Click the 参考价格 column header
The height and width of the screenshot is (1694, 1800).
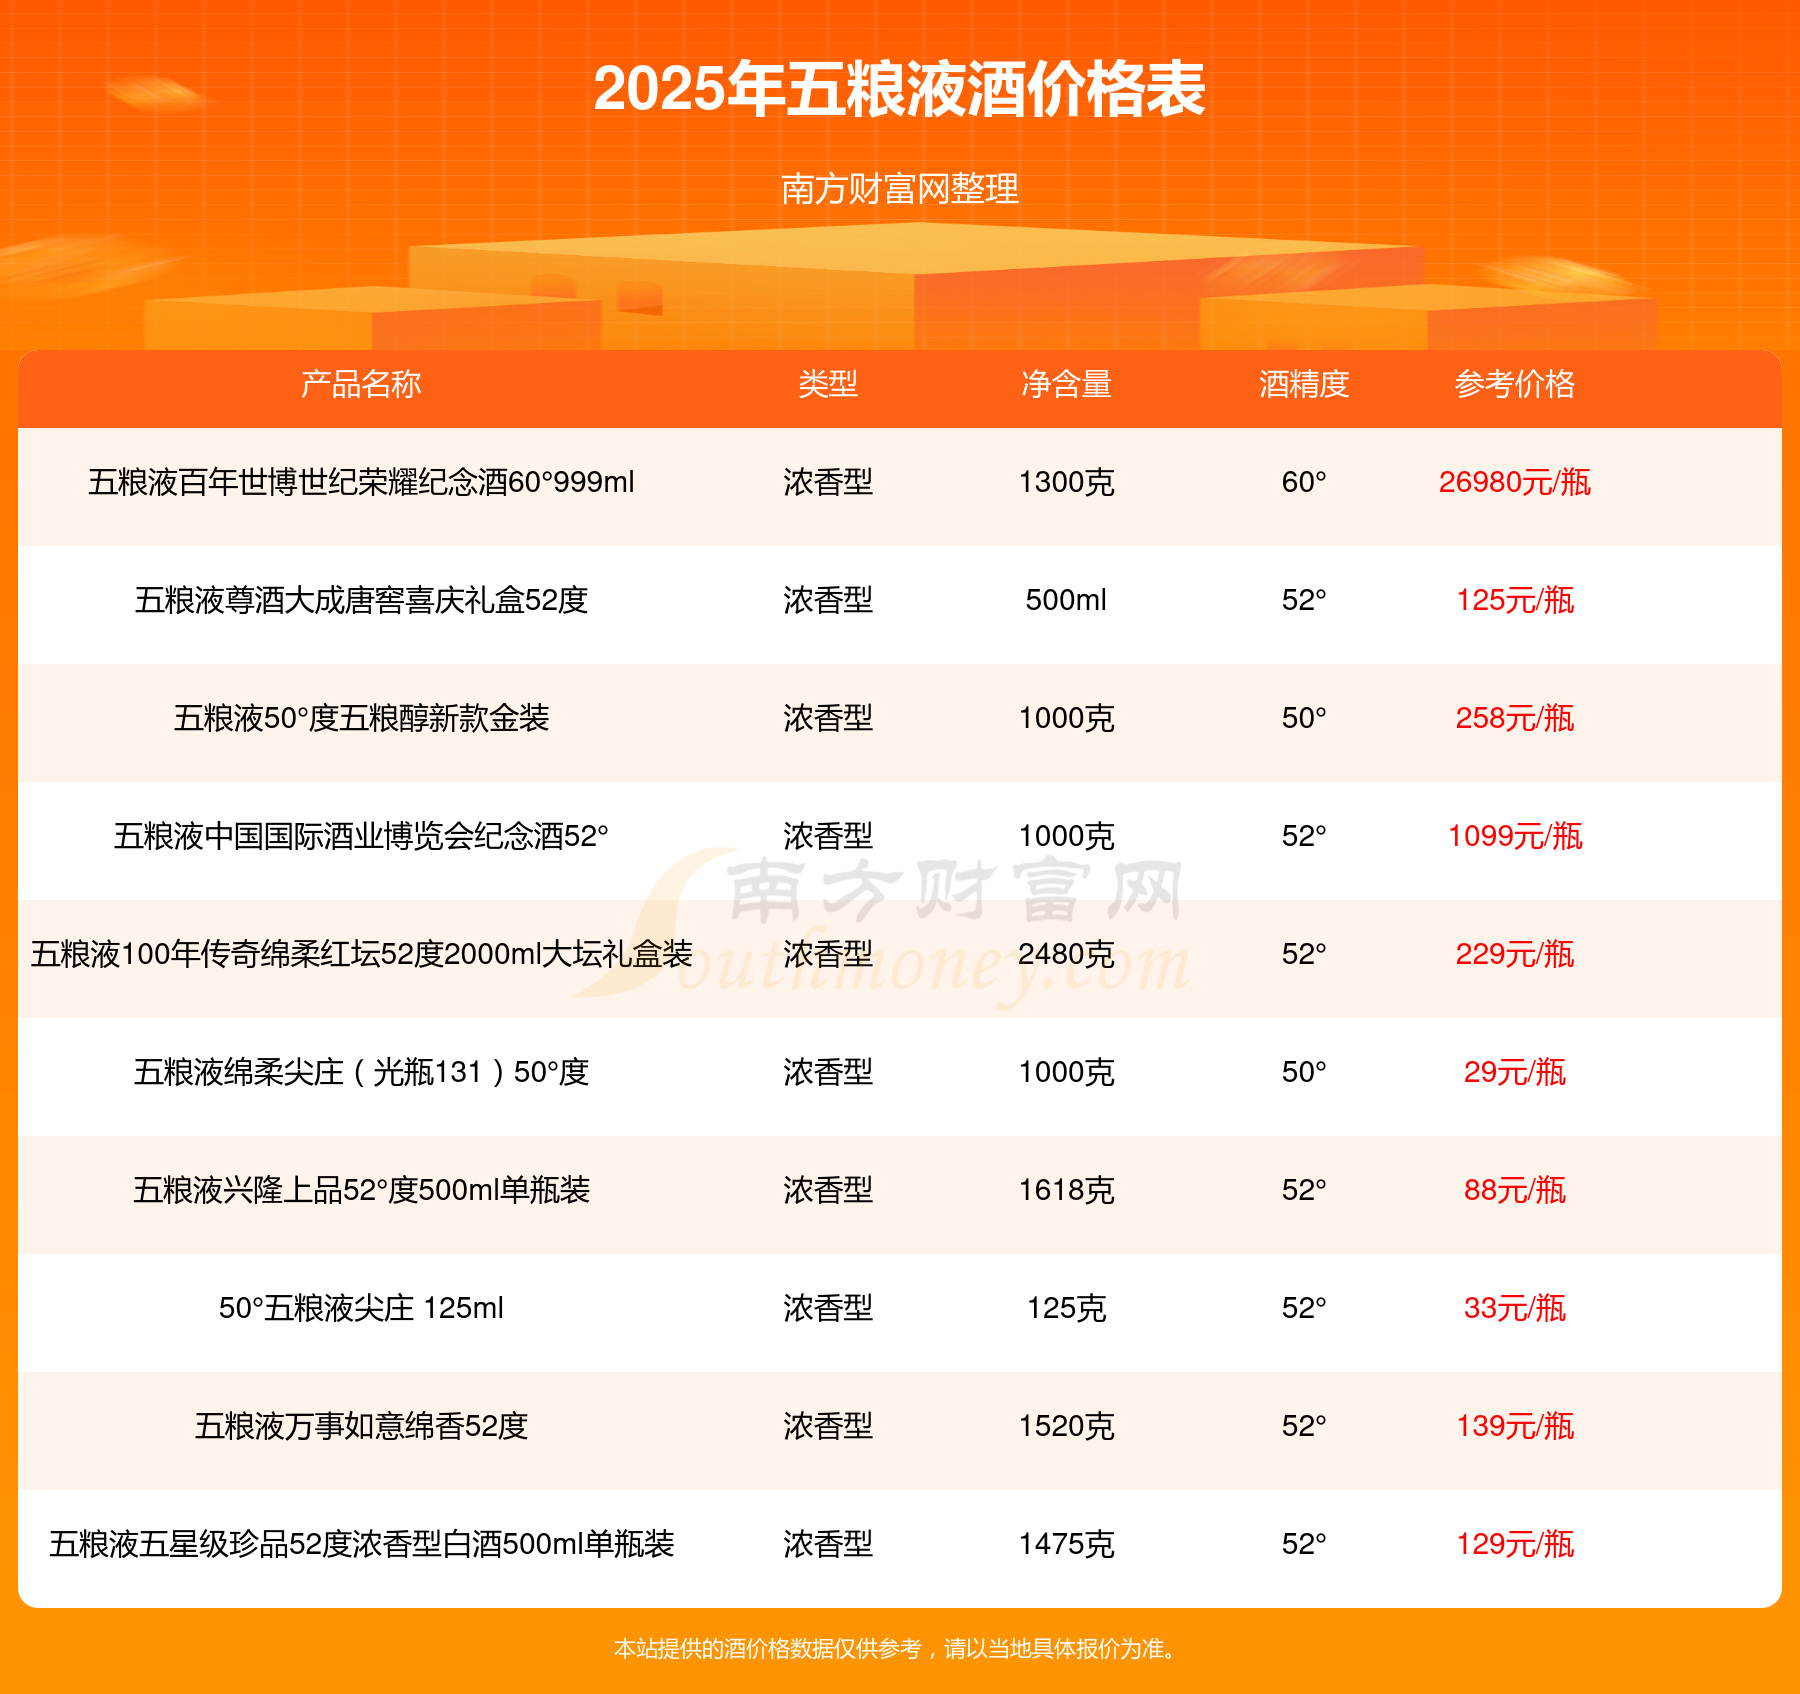[x=1515, y=384]
